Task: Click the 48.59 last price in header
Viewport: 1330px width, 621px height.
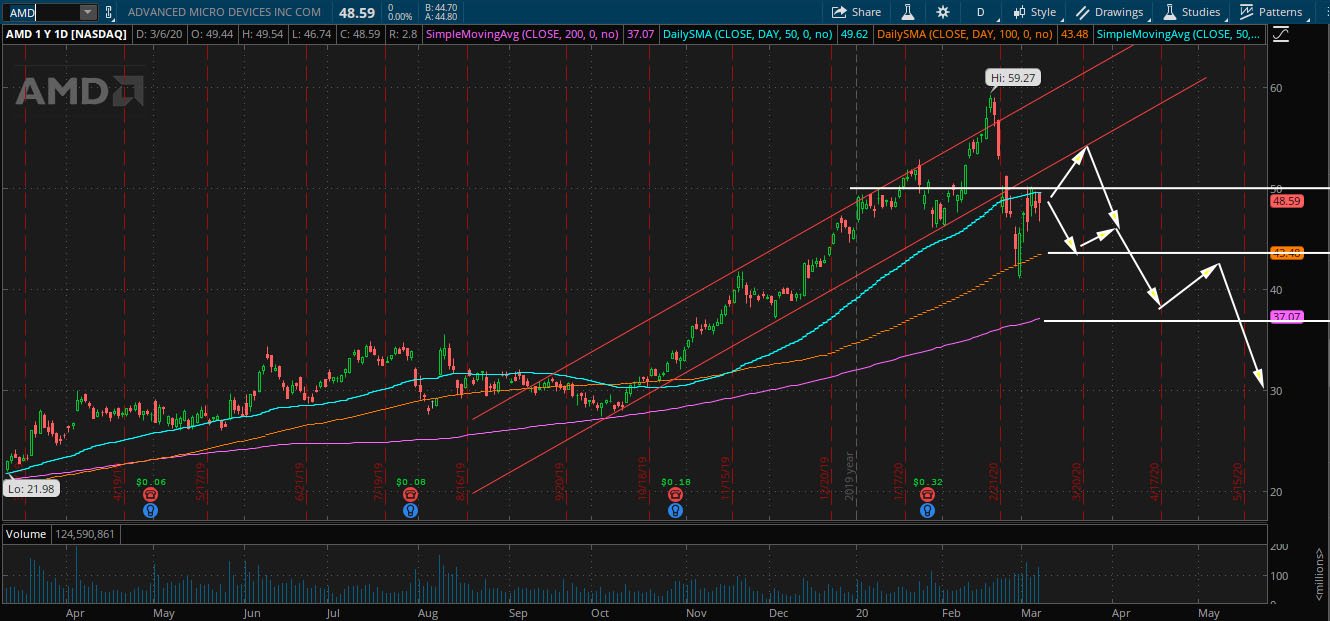Action: coord(356,12)
